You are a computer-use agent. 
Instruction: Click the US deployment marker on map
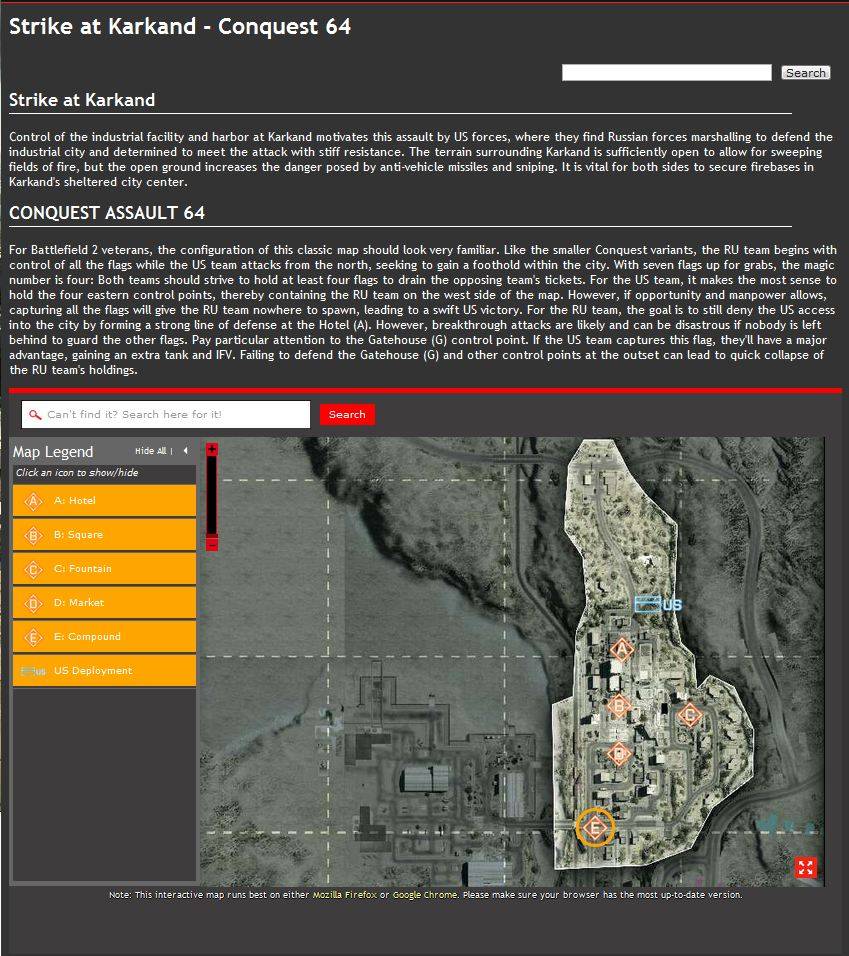[x=658, y=604]
